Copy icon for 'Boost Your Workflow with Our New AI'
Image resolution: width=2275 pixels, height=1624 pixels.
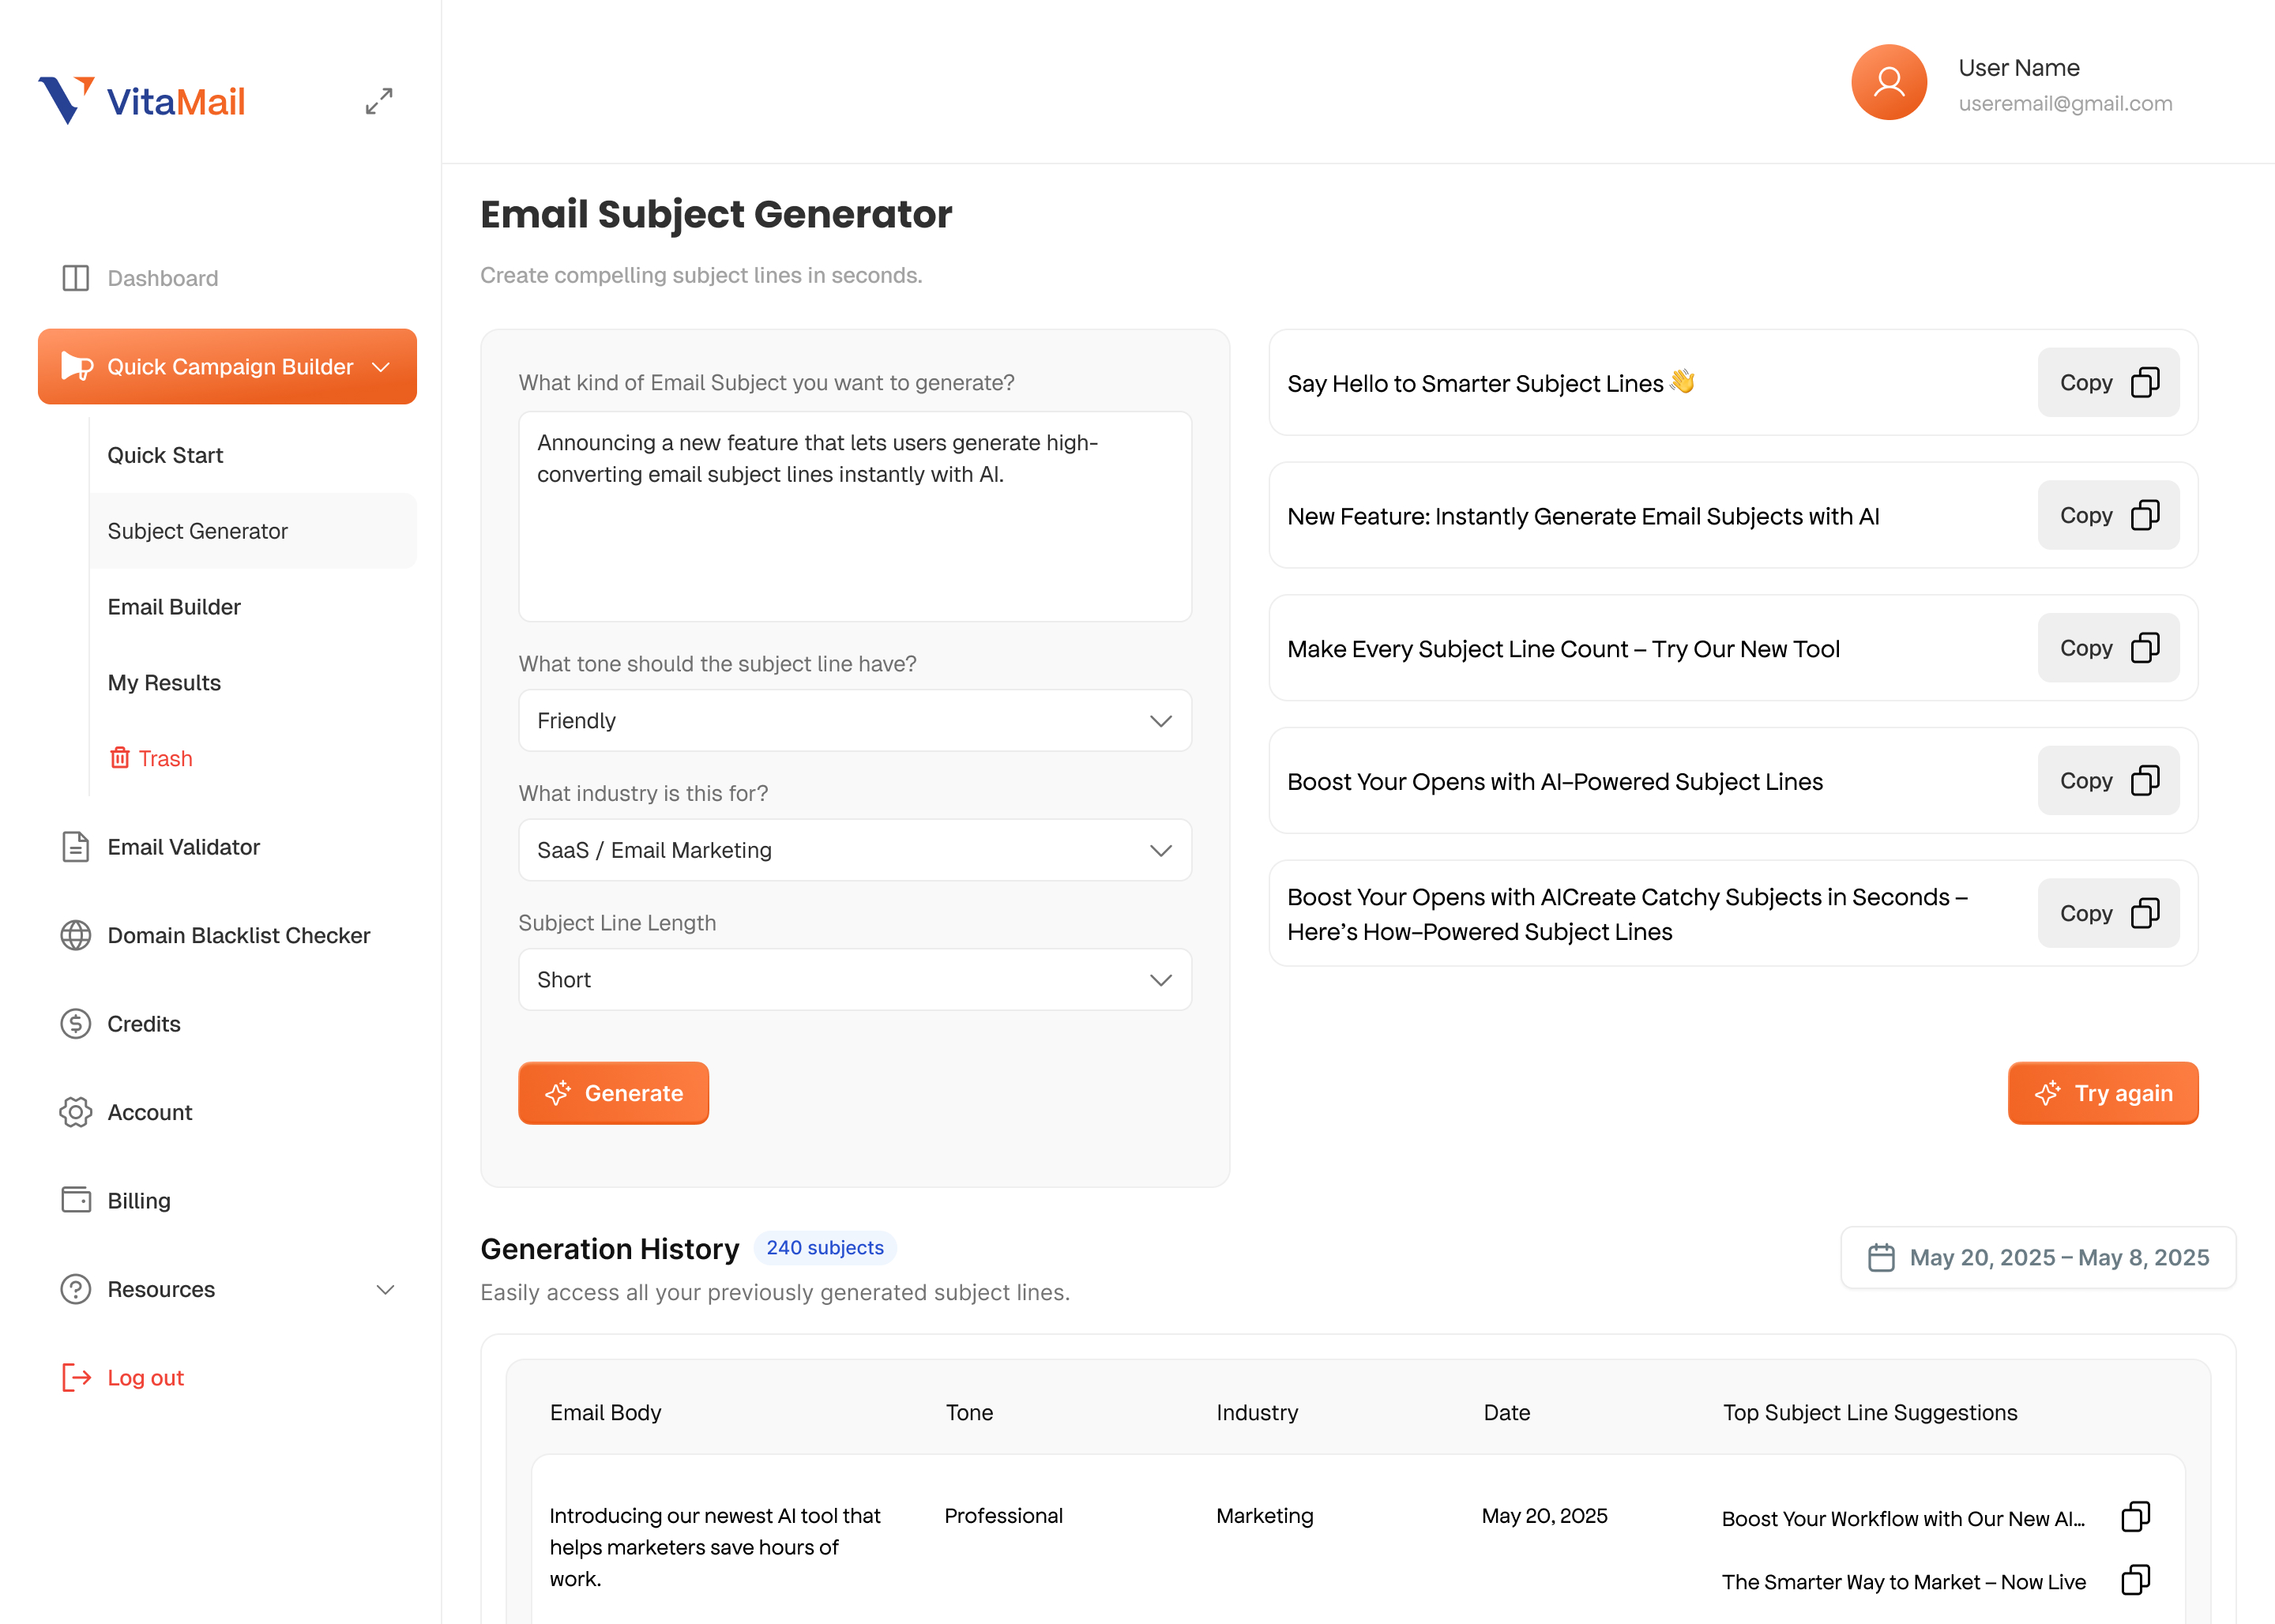[x=2135, y=1517]
